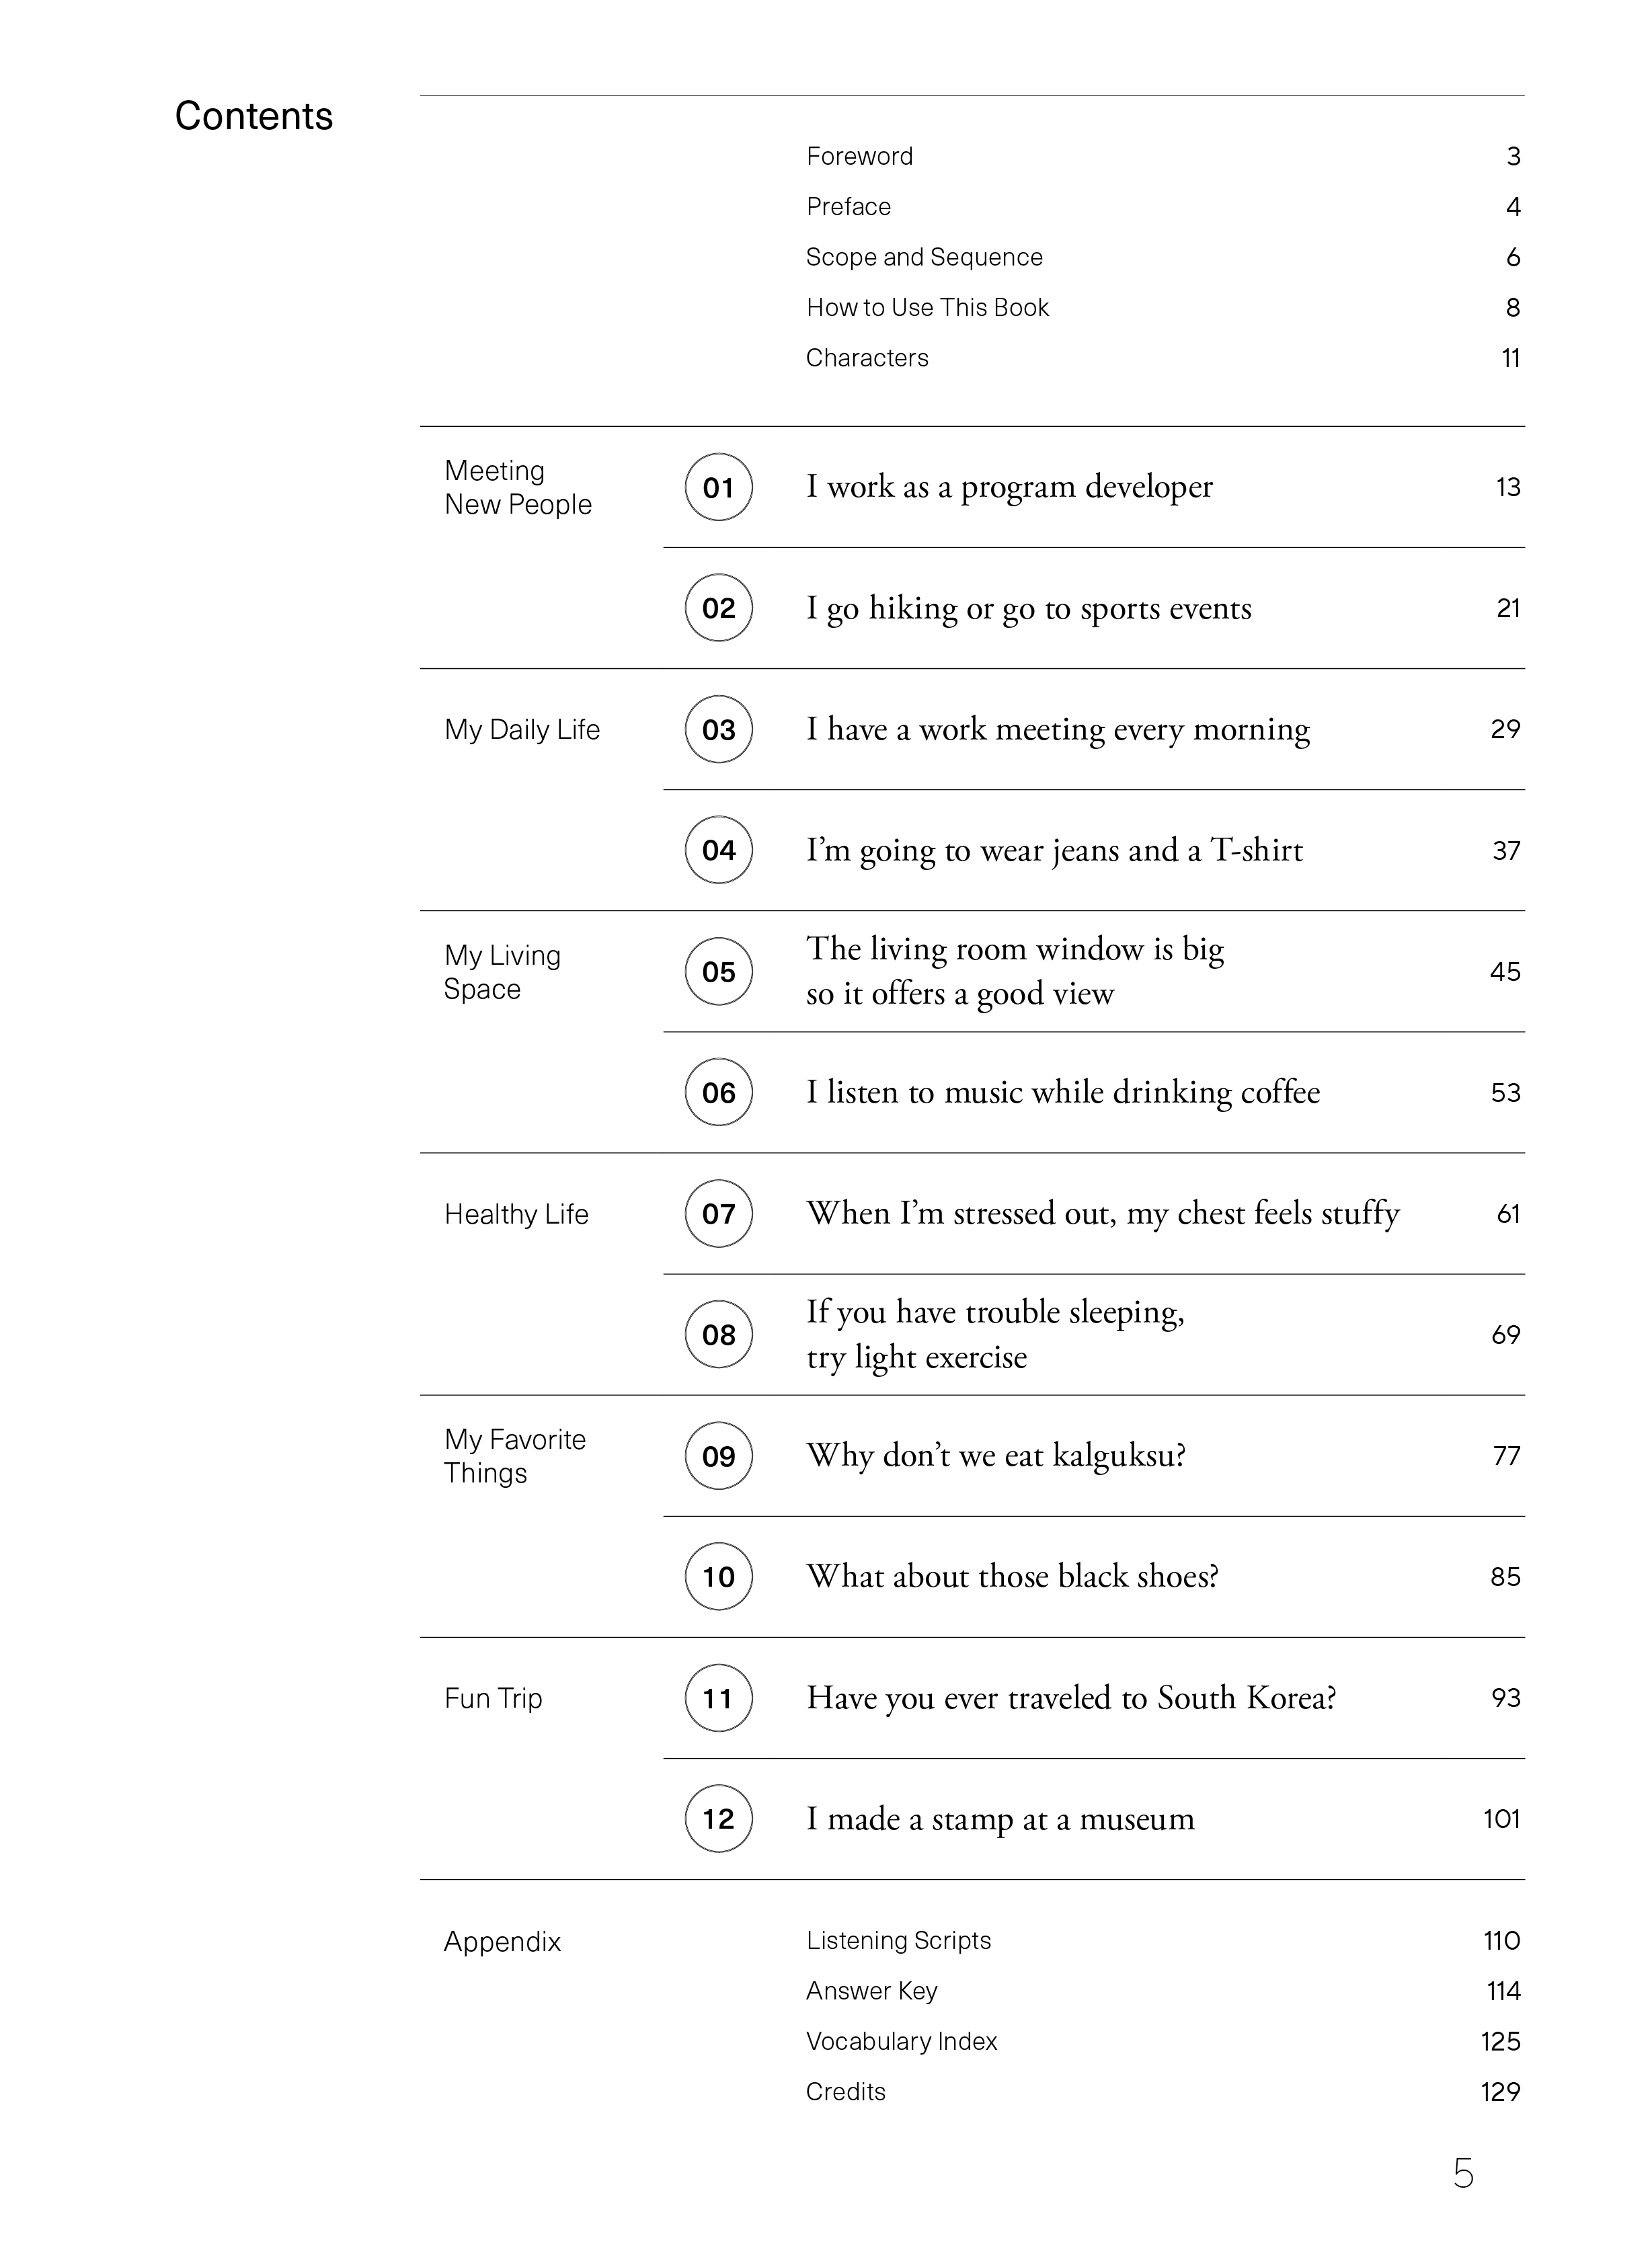Open How to Use This Book
The image size is (1652, 2263).
(x=927, y=307)
